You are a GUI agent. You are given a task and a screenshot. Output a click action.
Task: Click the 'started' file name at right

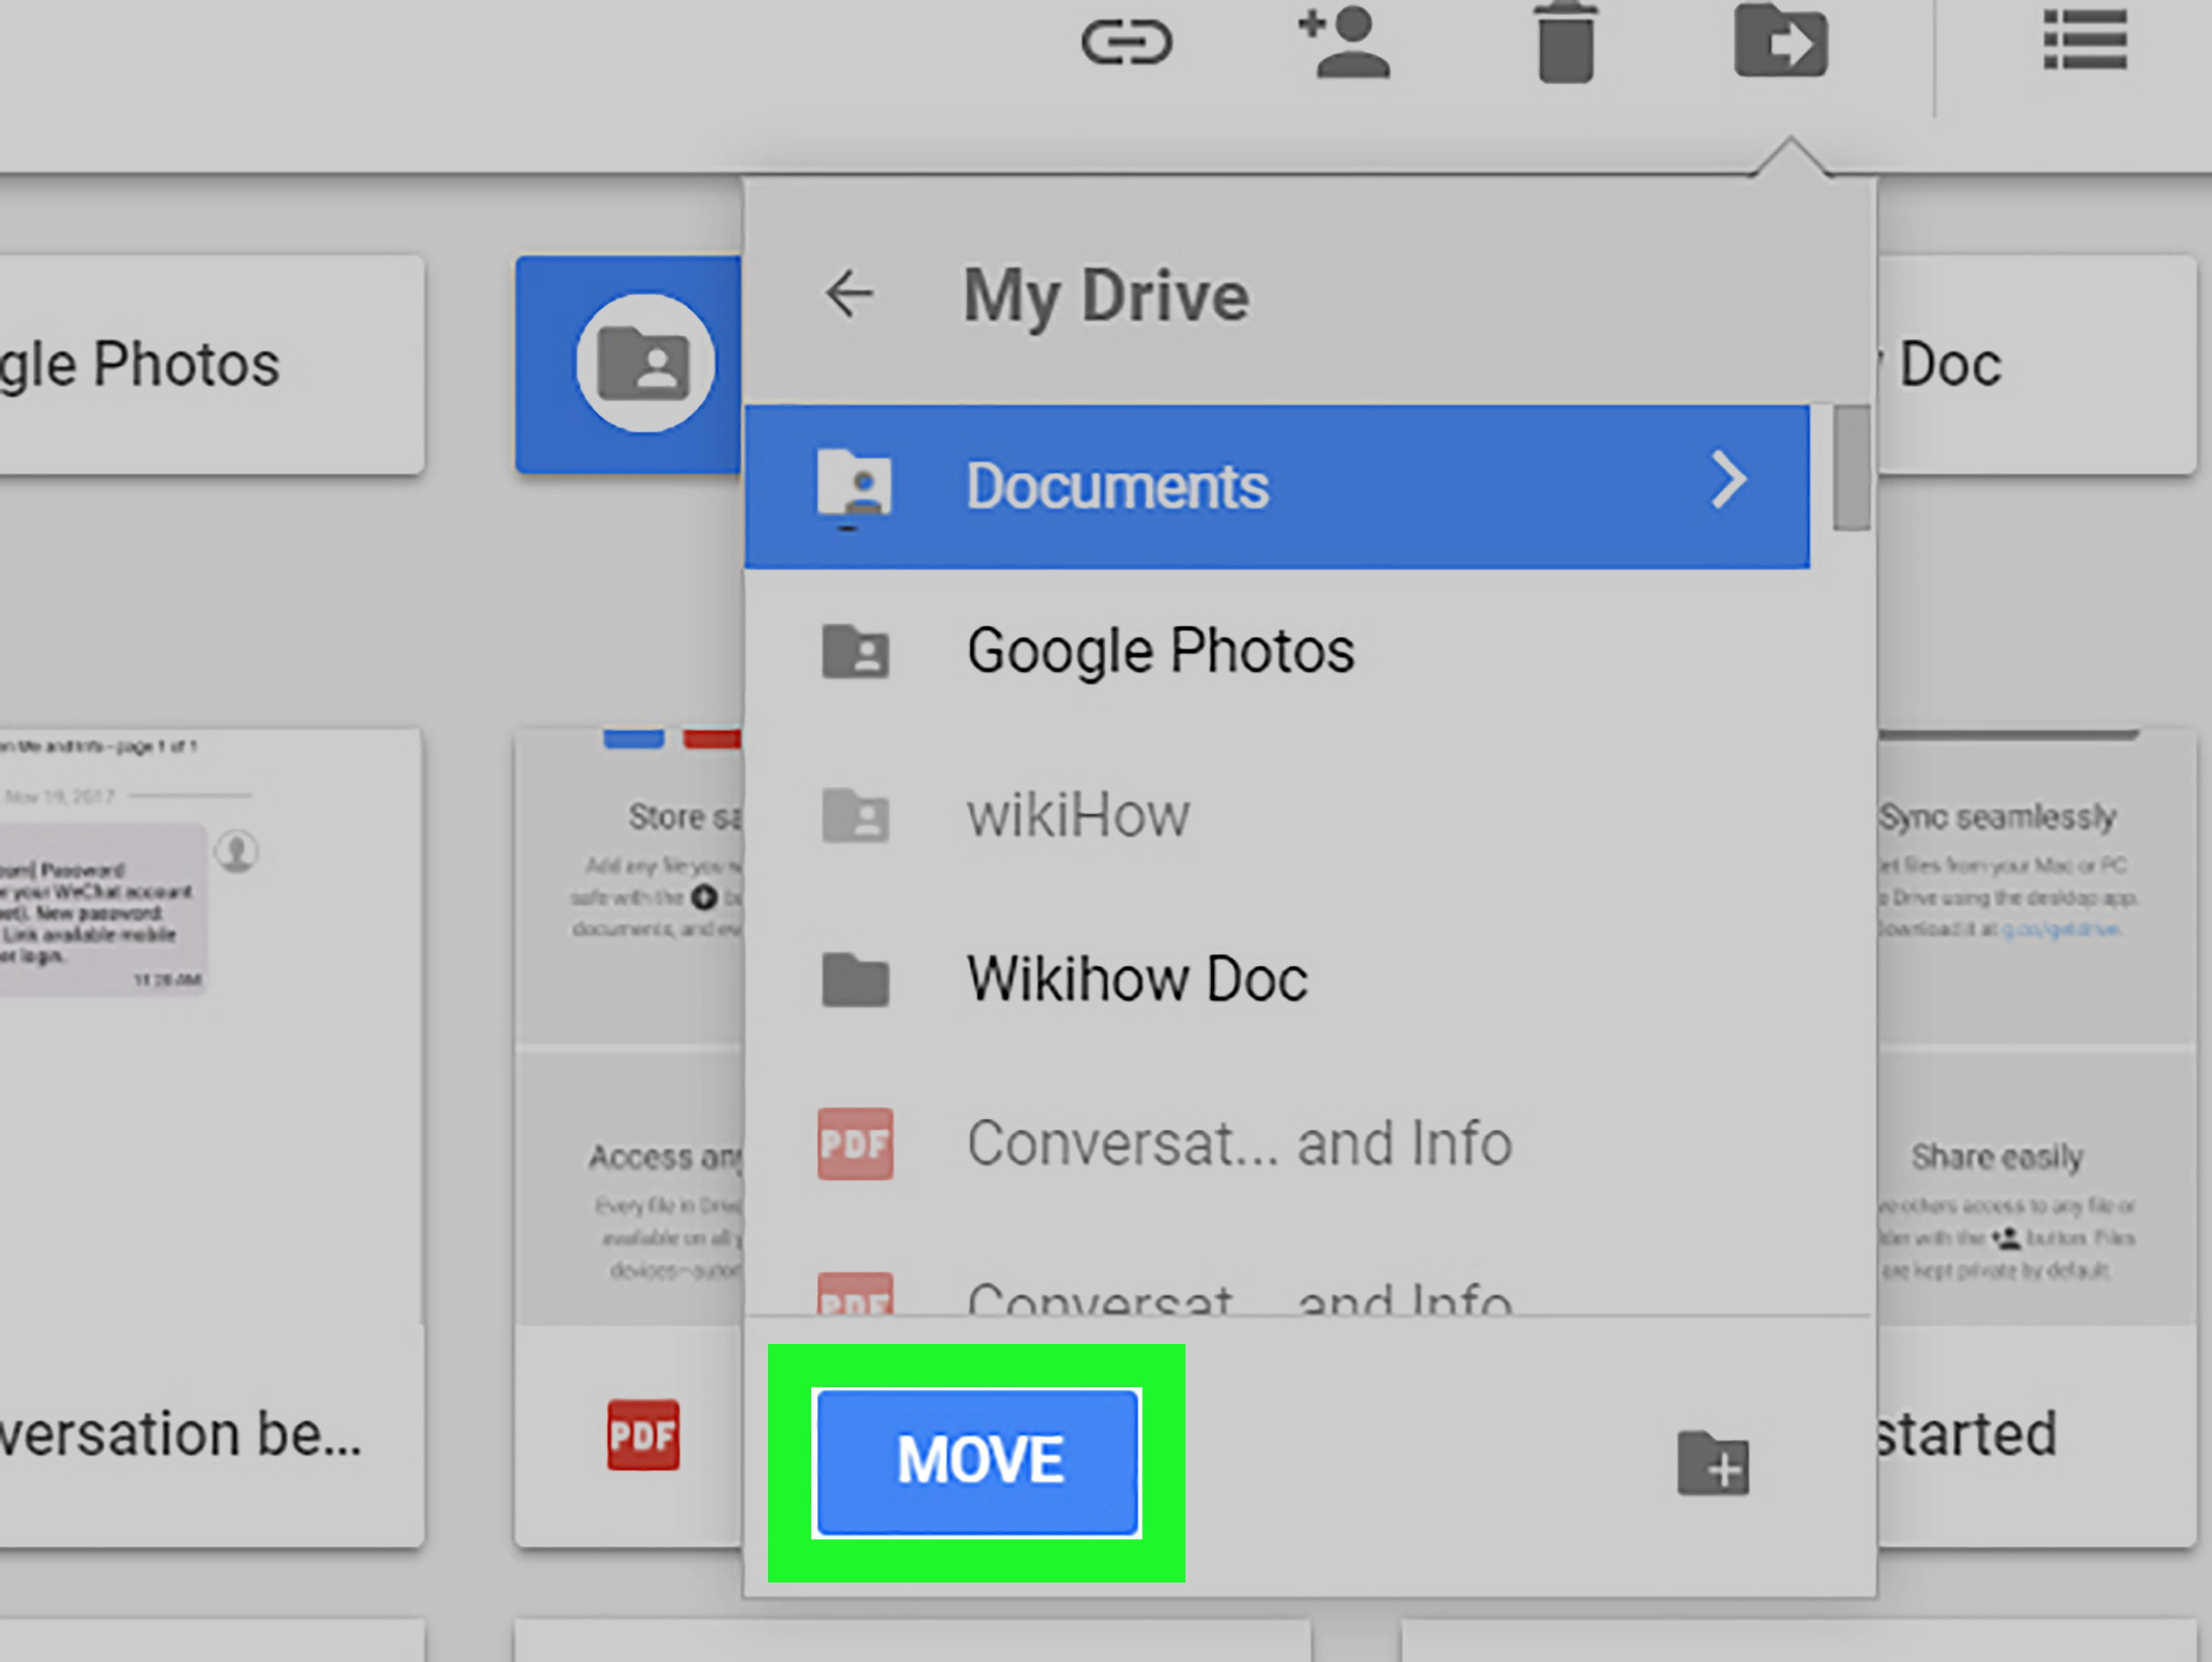point(1967,1435)
